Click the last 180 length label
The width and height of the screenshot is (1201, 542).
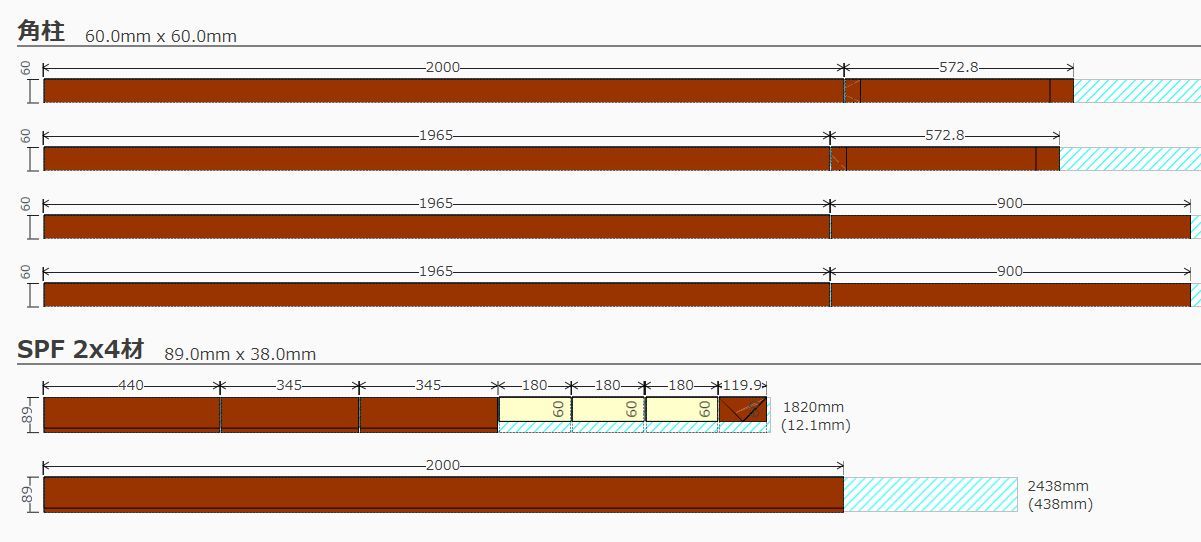click(x=681, y=386)
